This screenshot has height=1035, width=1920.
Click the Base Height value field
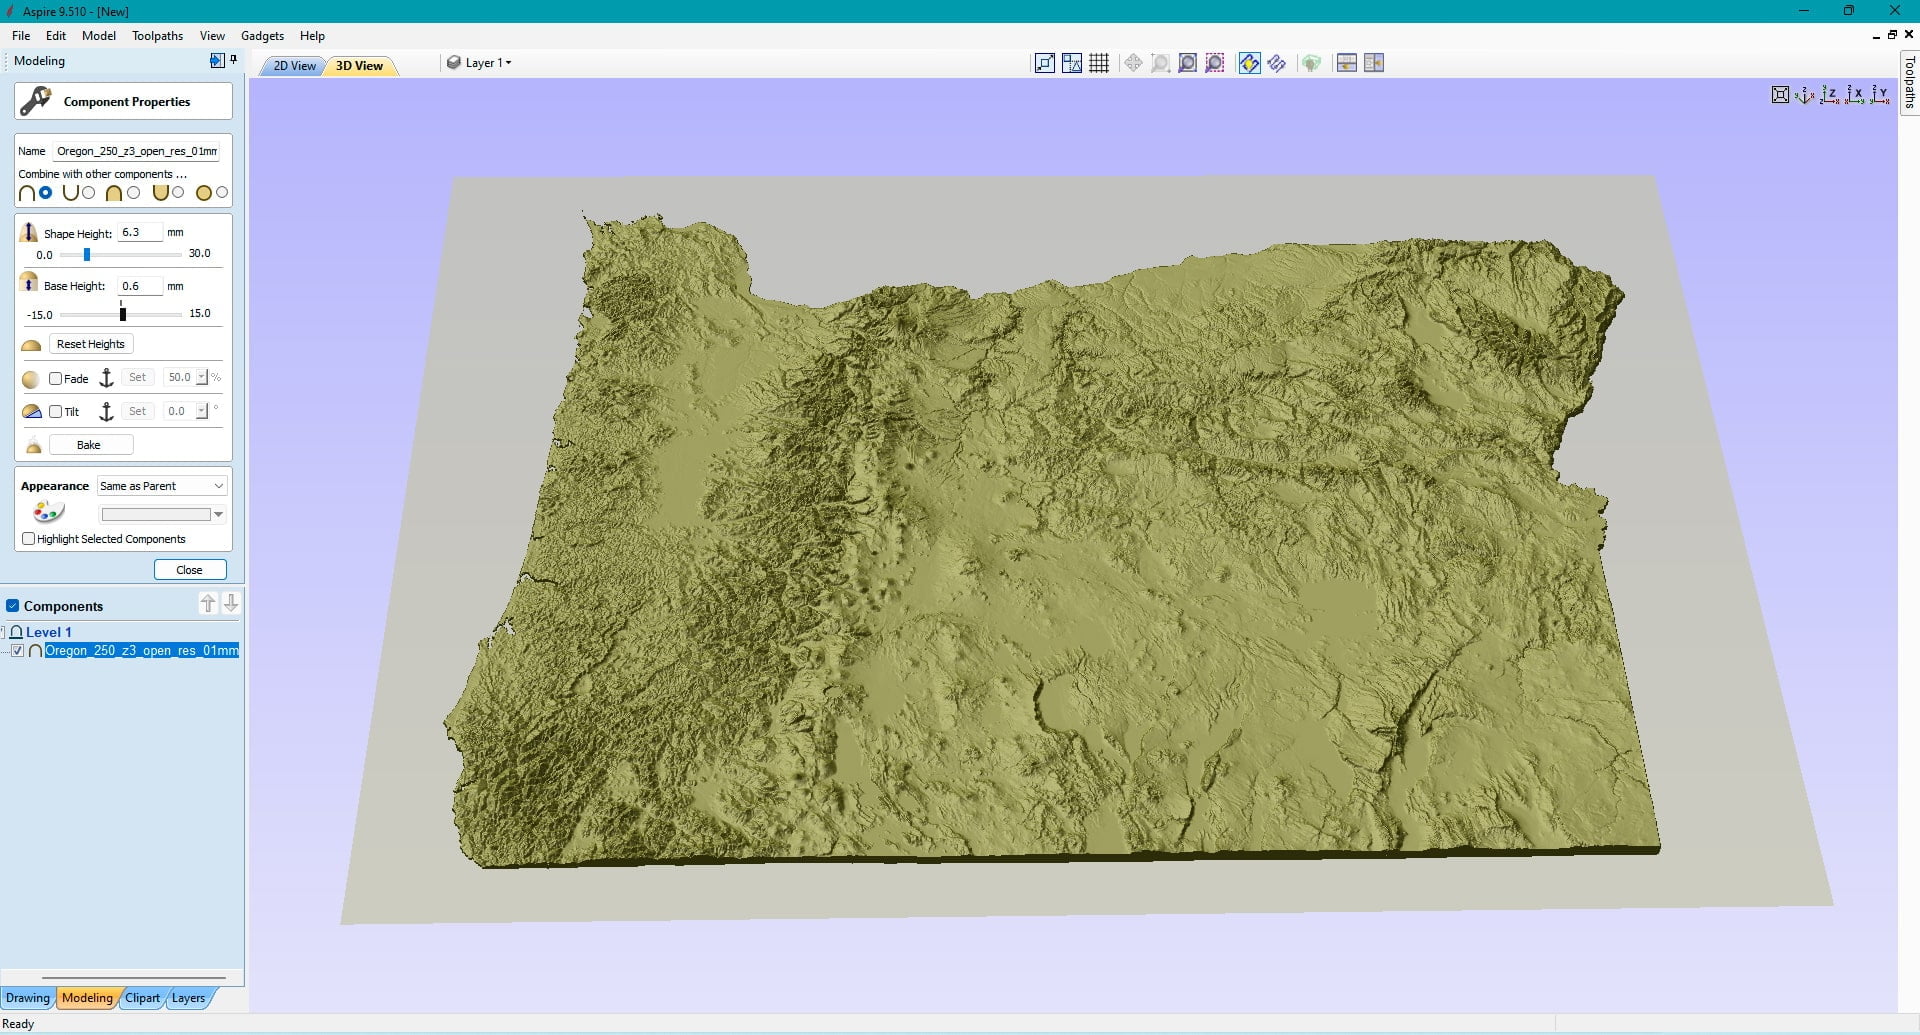[x=140, y=286]
